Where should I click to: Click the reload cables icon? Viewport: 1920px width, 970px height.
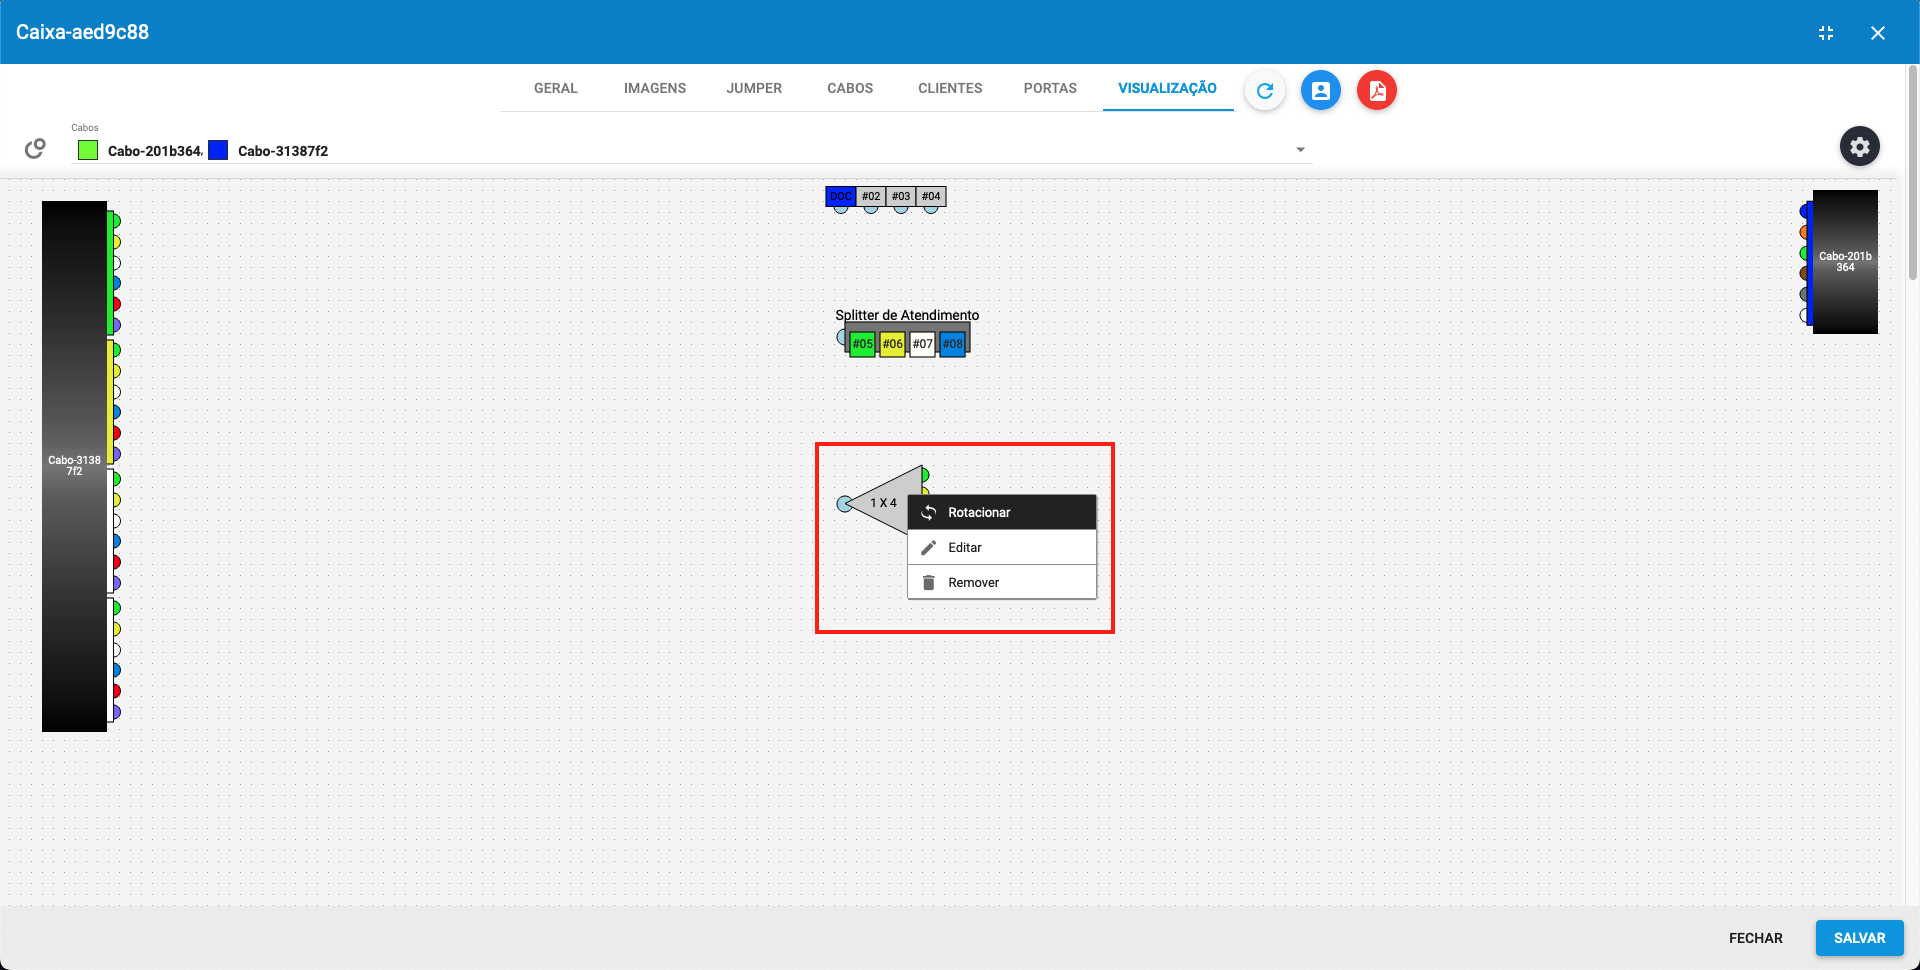[35, 149]
